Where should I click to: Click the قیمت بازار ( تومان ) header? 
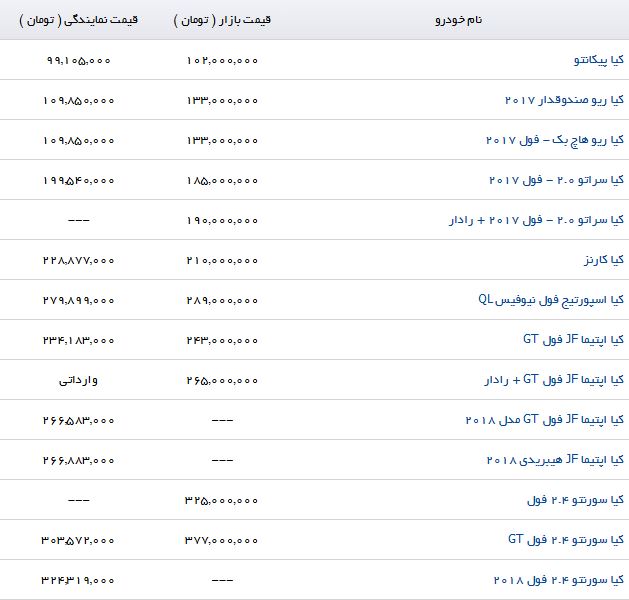222,20
